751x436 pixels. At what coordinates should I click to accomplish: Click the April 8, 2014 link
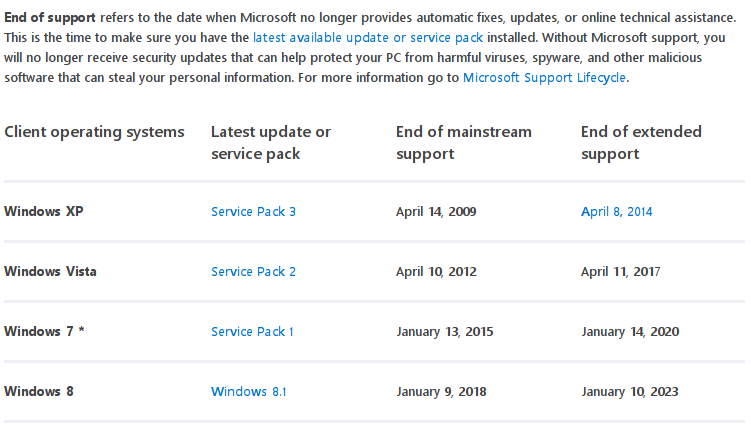(x=616, y=212)
